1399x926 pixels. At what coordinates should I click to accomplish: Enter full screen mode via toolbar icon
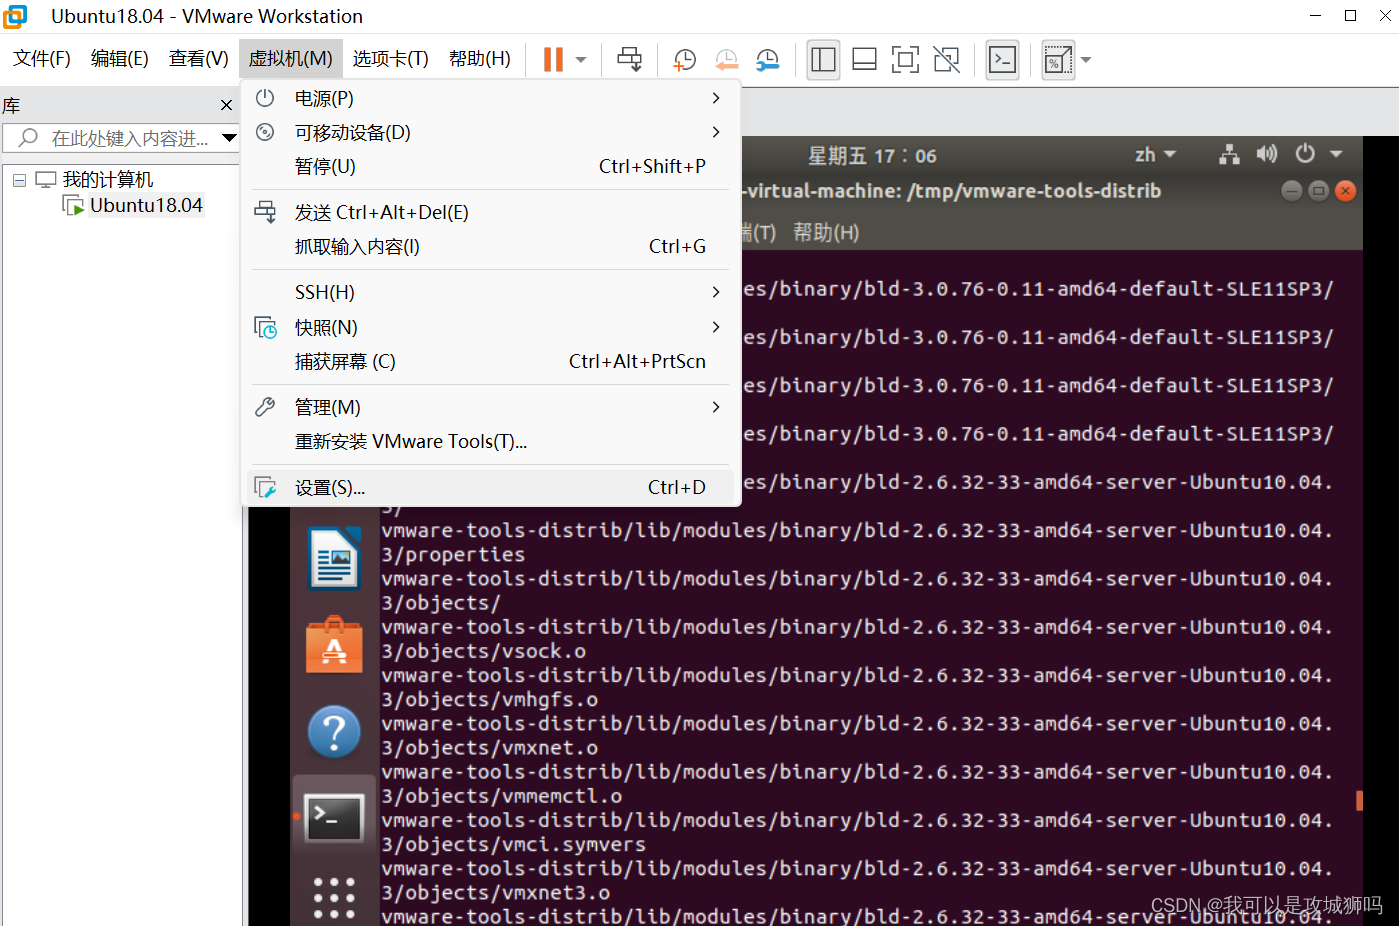coord(905,60)
